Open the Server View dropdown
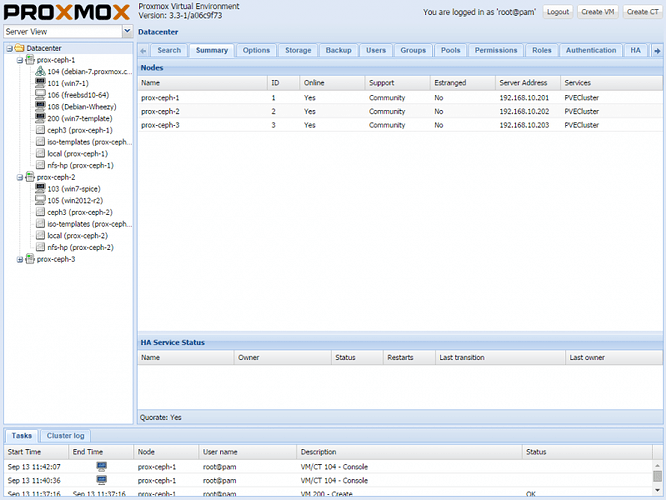This screenshot has height=500, width=666. (127, 32)
